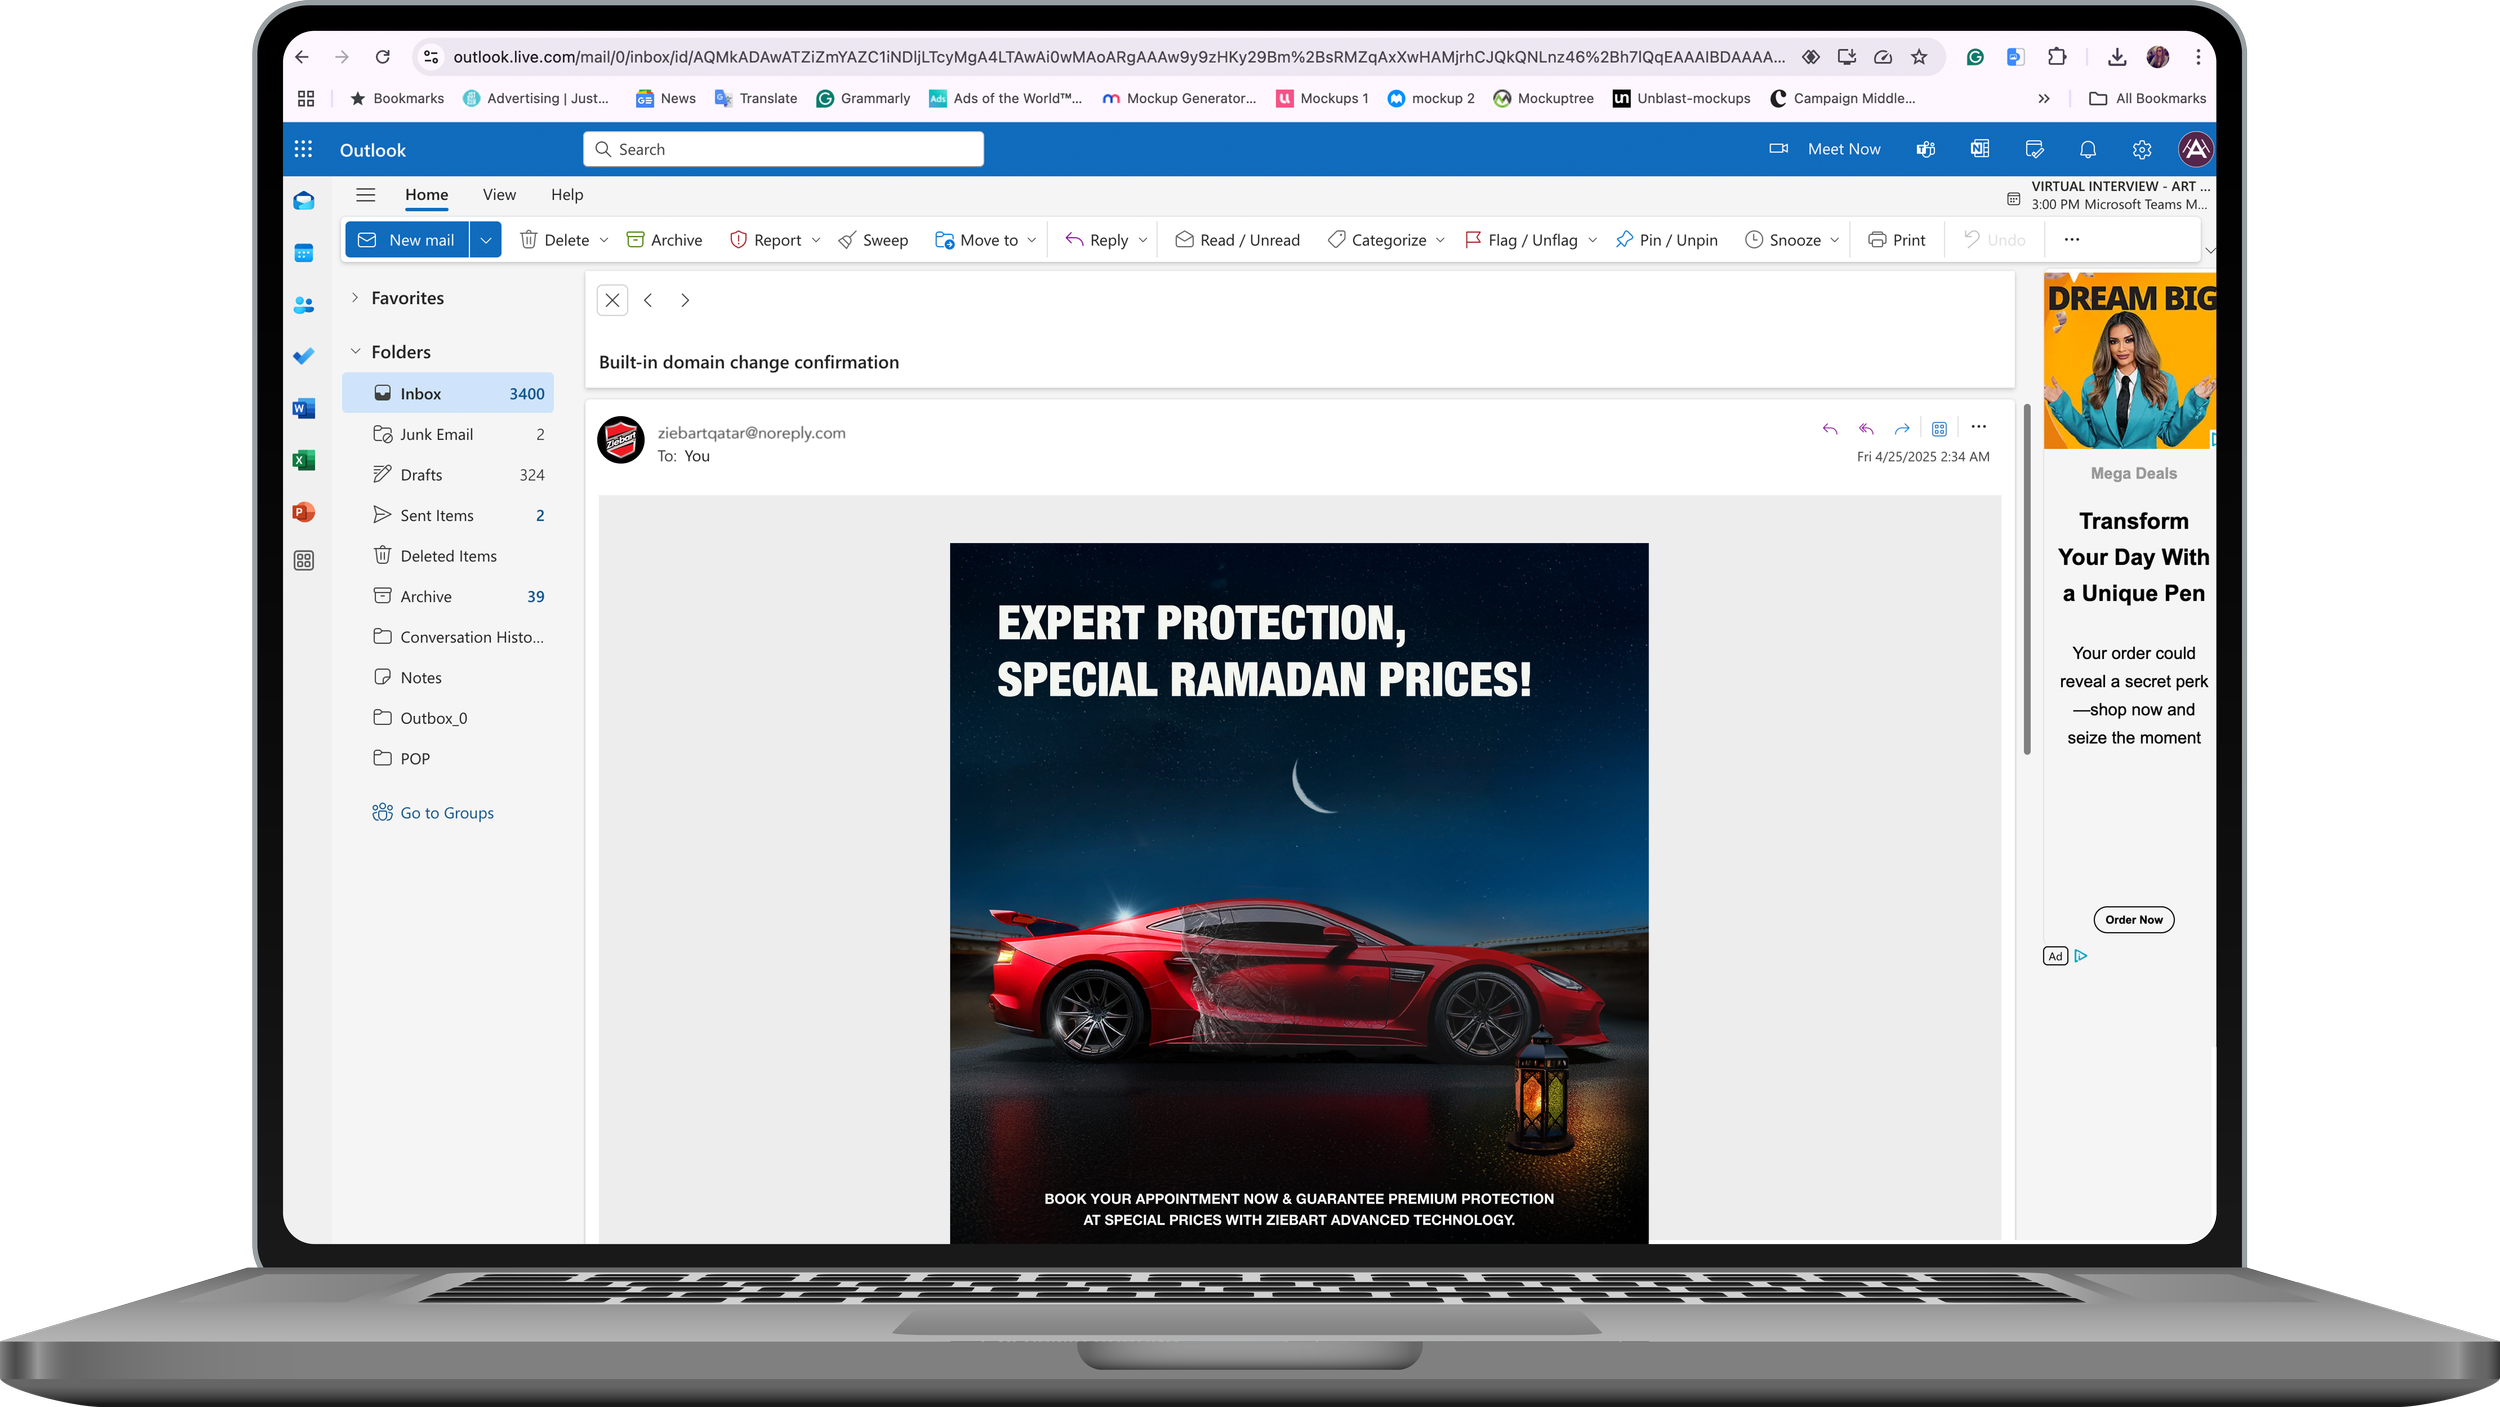Open Chrome extensions puzzle icon
The height and width of the screenshot is (1407, 2500).
pyautogui.click(x=2057, y=57)
